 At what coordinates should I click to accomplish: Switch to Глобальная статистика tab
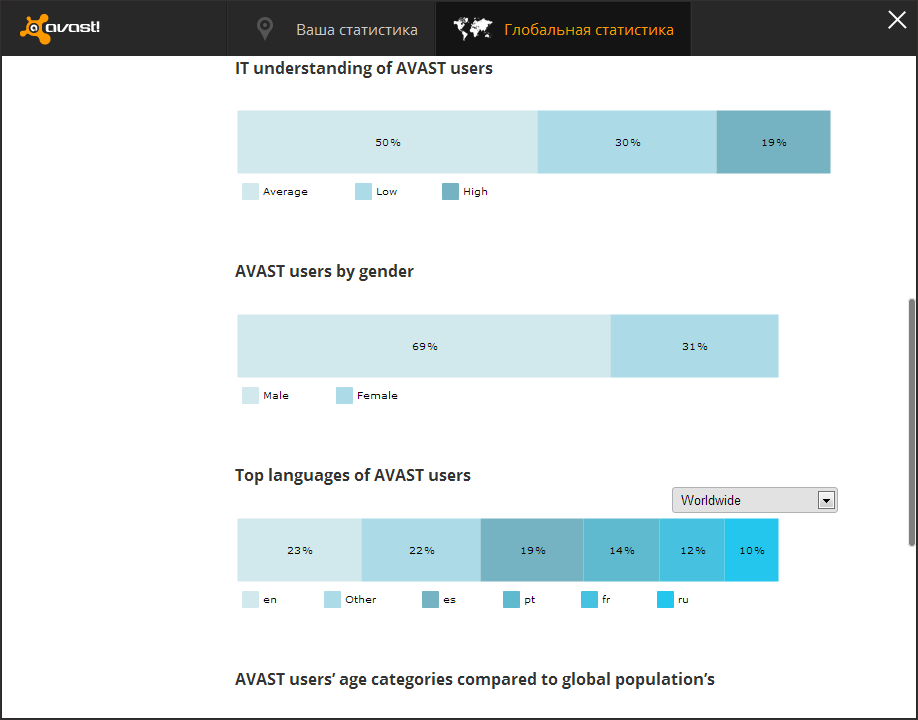(x=588, y=30)
